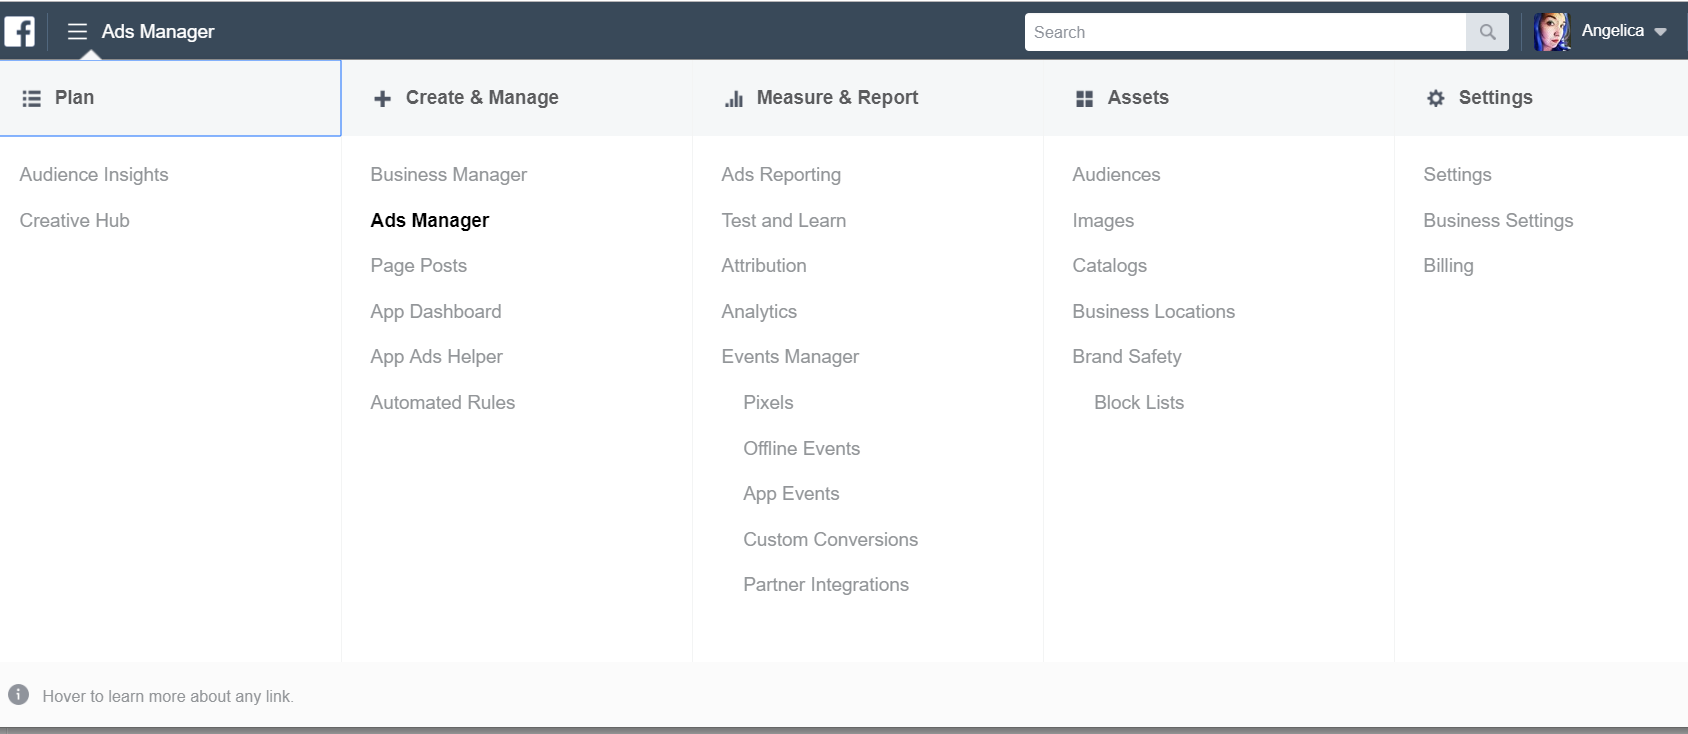Click the Settings gear icon
This screenshot has width=1688, height=734.
(1436, 98)
